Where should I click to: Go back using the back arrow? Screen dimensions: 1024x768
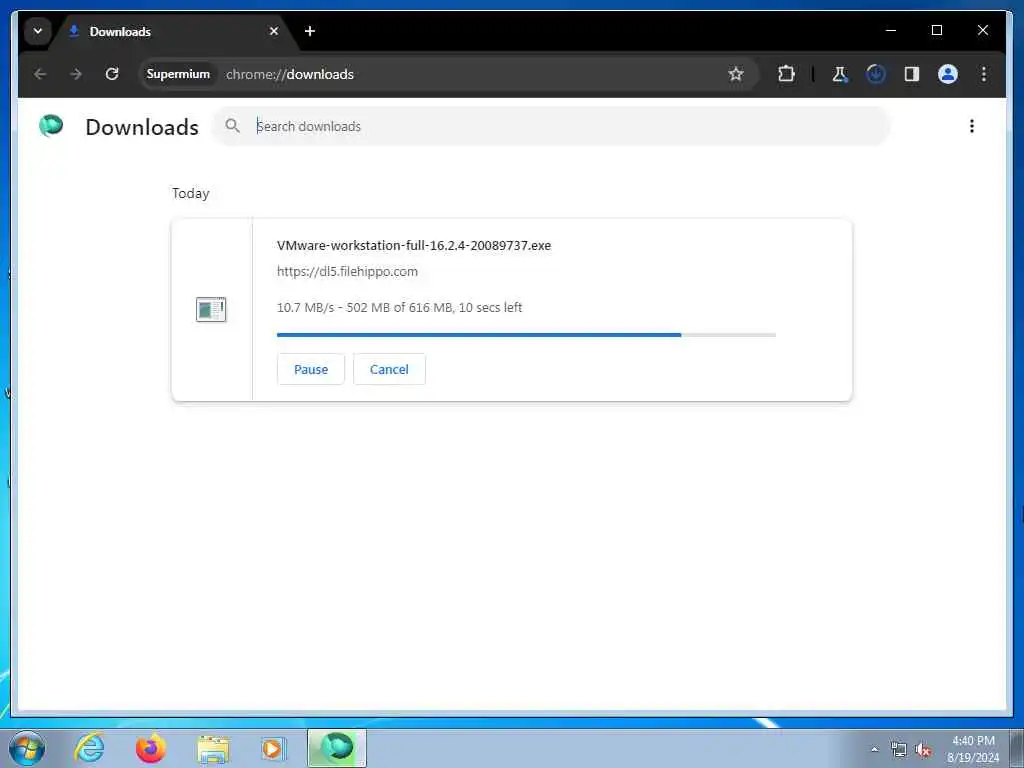(40, 74)
